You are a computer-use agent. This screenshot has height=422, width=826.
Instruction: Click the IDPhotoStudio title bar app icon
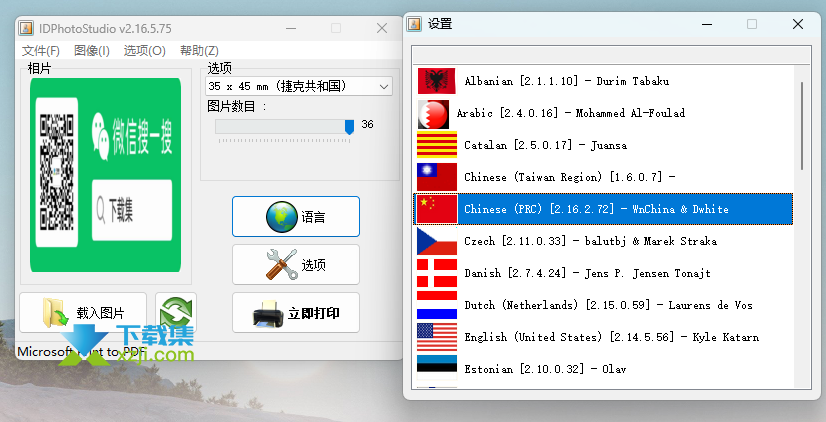click(26, 28)
